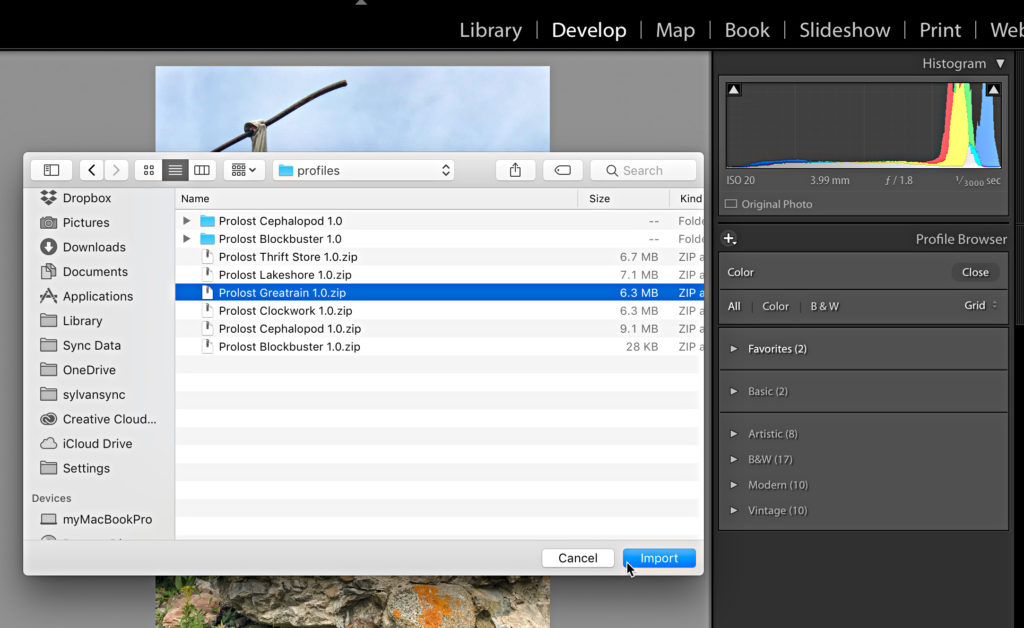Go back to previous folder
This screenshot has width=1024, height=628.
click(92, 170)
